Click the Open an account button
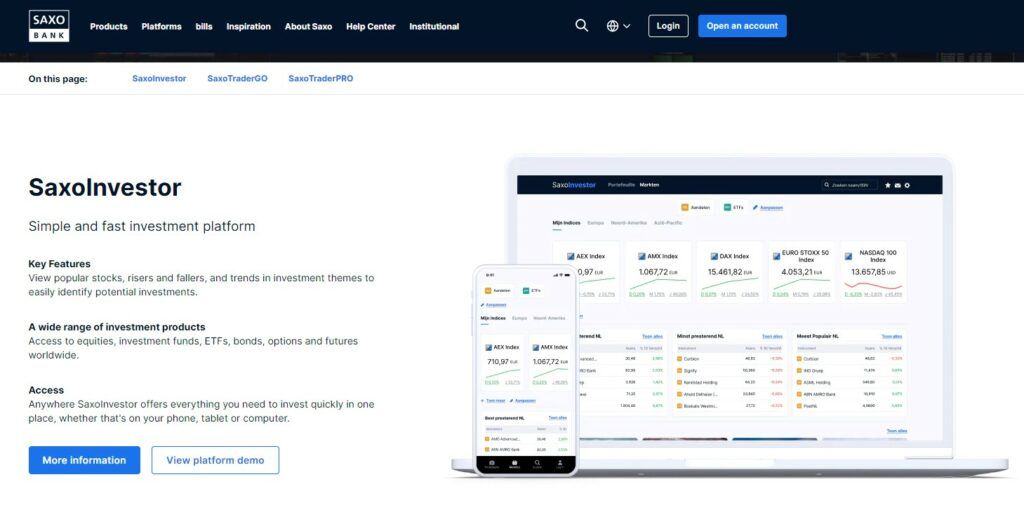 coord(742,26)
